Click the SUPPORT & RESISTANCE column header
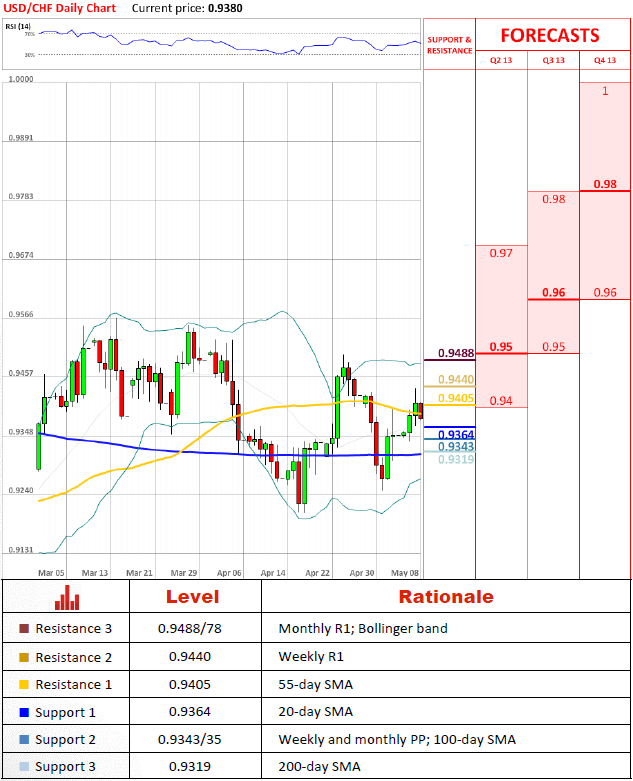This screenshot has height=781, width=633. [x=449, y=45]
